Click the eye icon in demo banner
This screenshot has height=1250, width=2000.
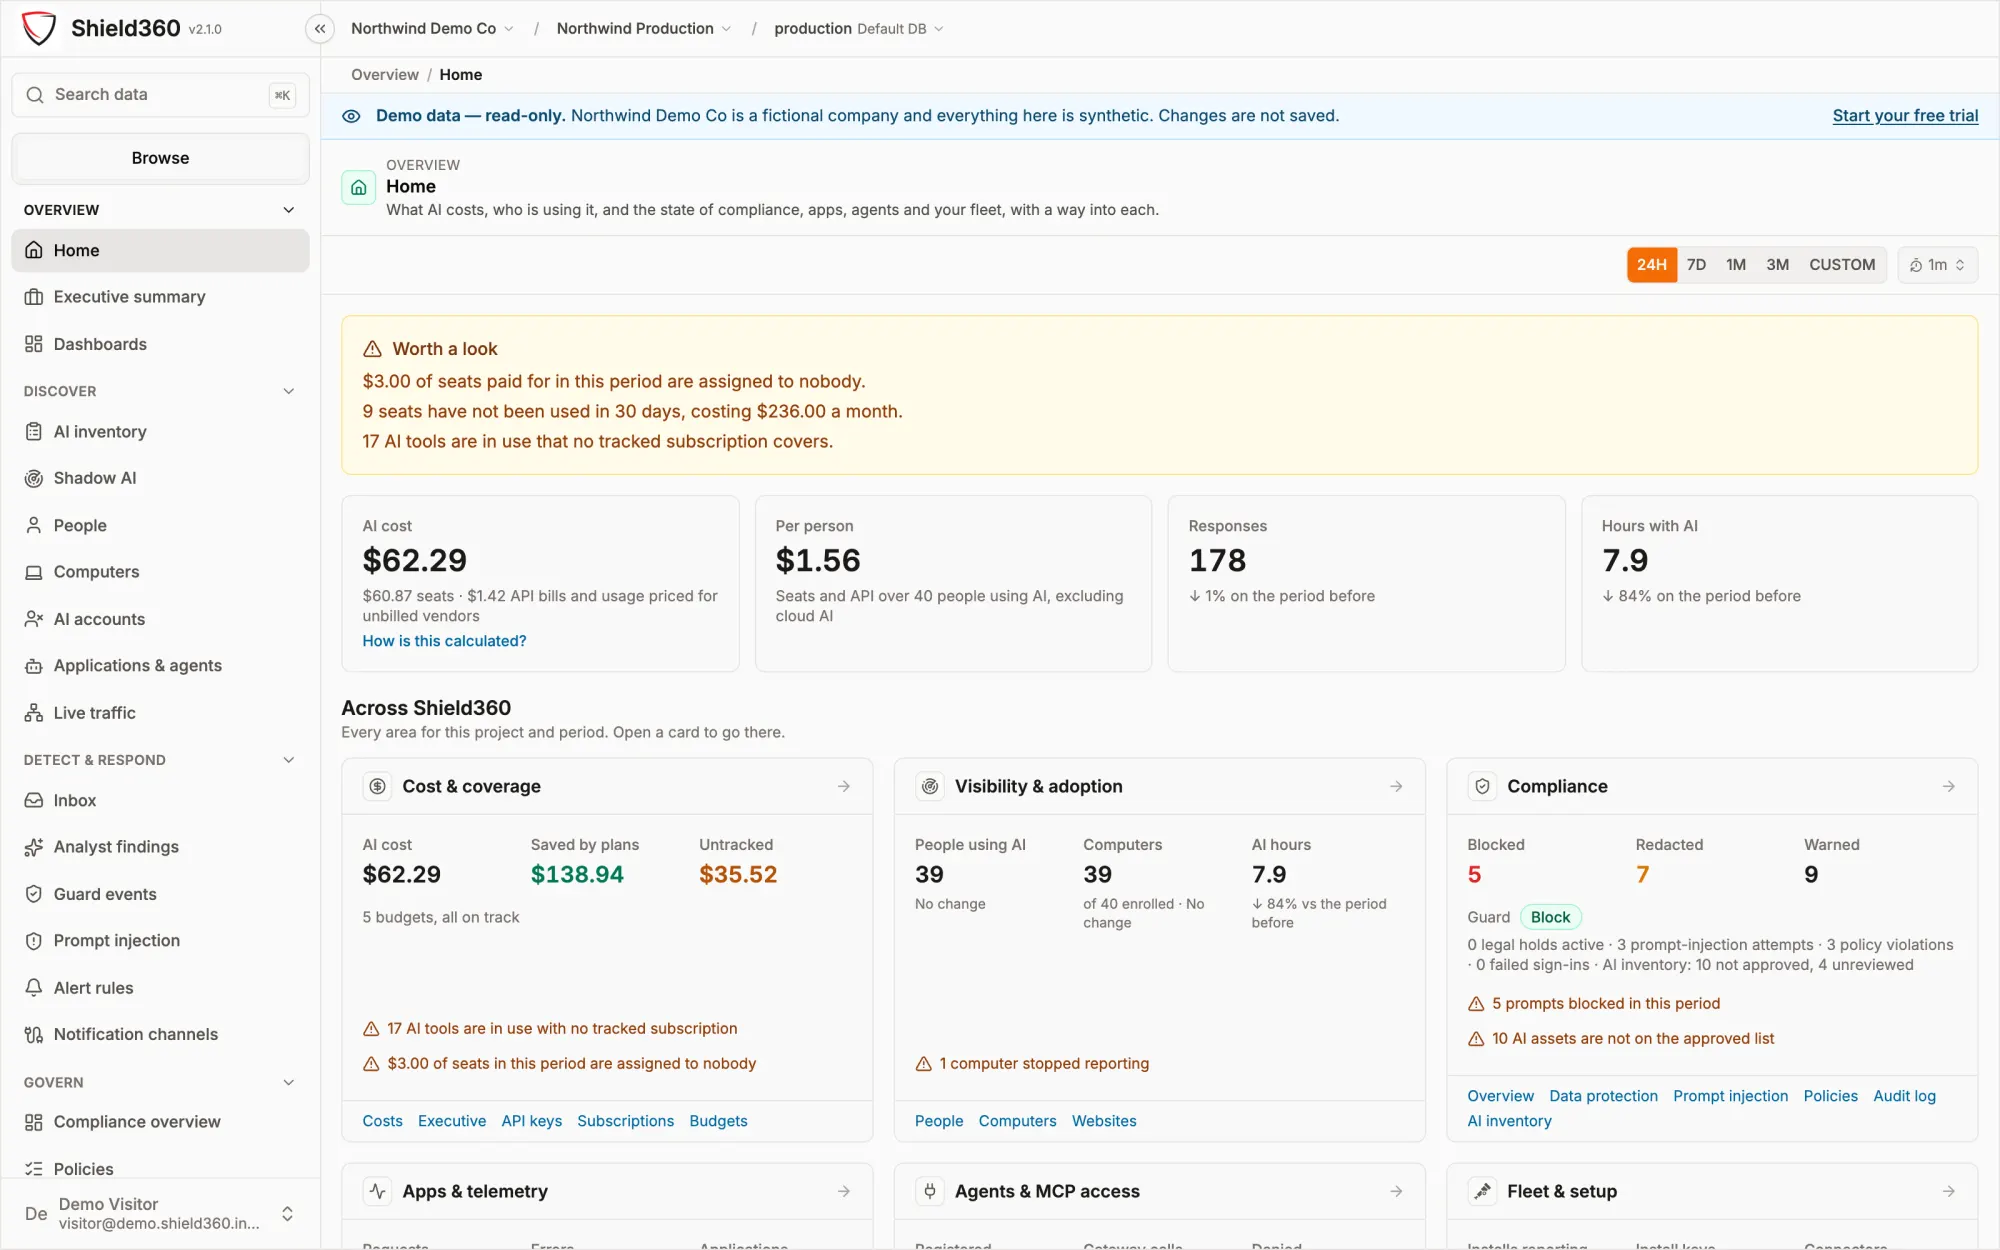point(351,116)
